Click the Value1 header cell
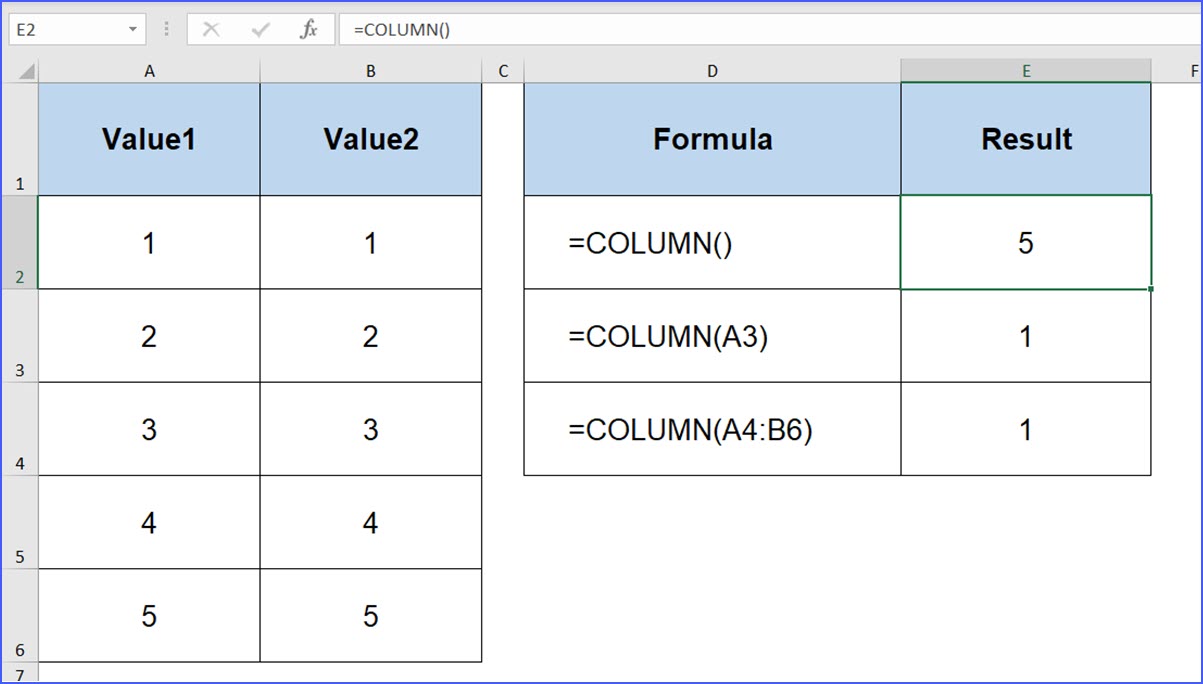 pos(149,139)
